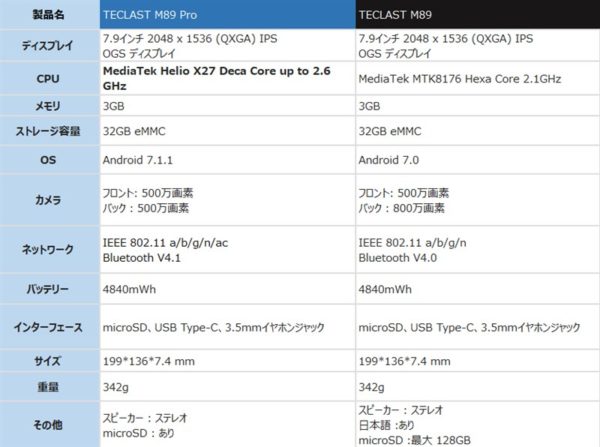Click the ストレージ容量 row label

[50, 131]
